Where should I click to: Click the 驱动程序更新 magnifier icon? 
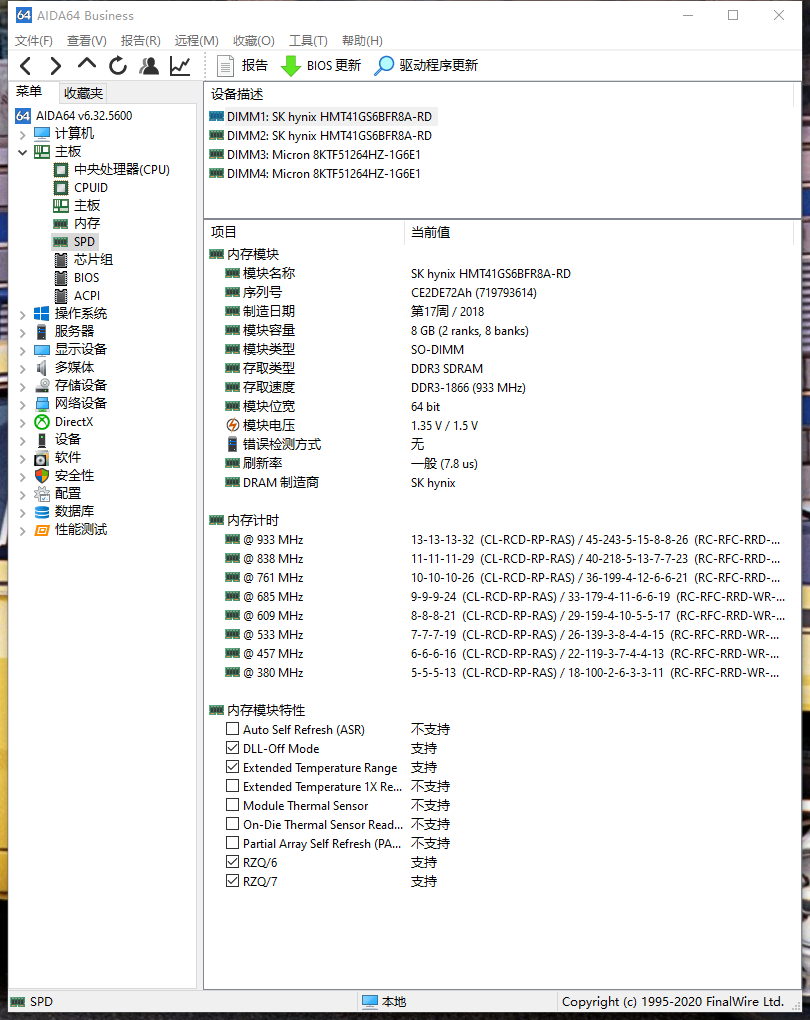(x=384, y=66)
